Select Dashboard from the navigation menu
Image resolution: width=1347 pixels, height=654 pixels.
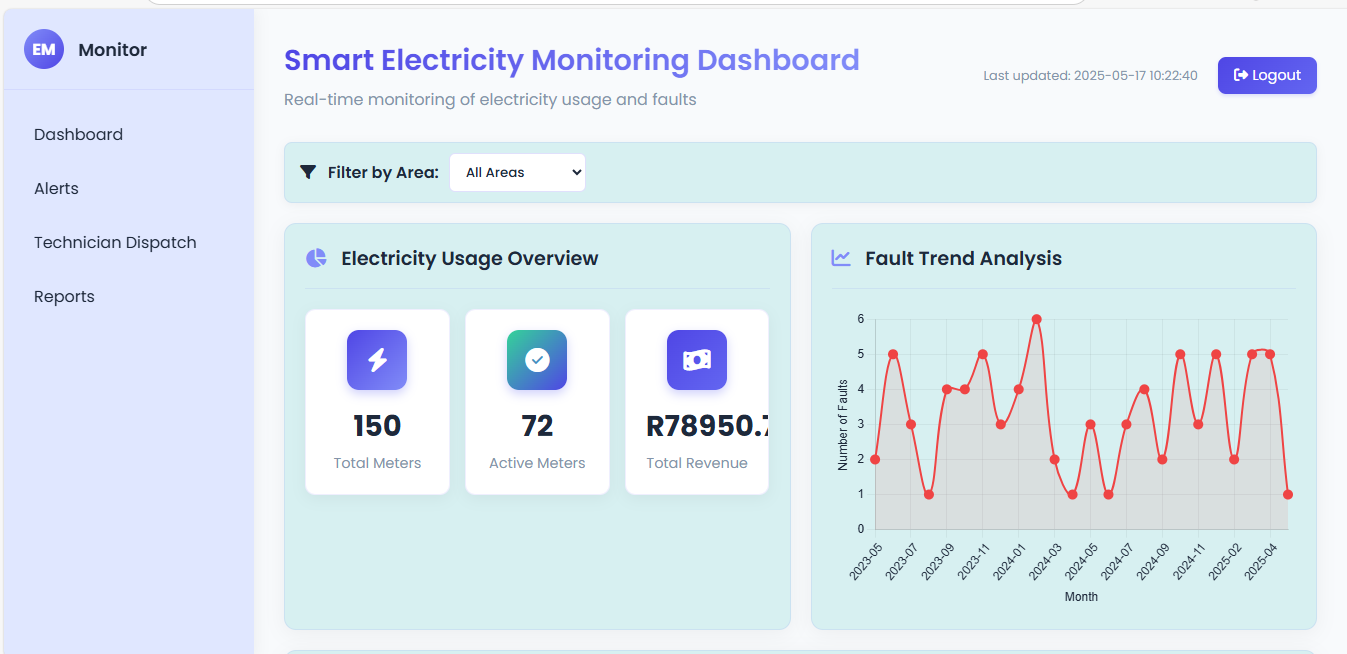tap(78, 134)
